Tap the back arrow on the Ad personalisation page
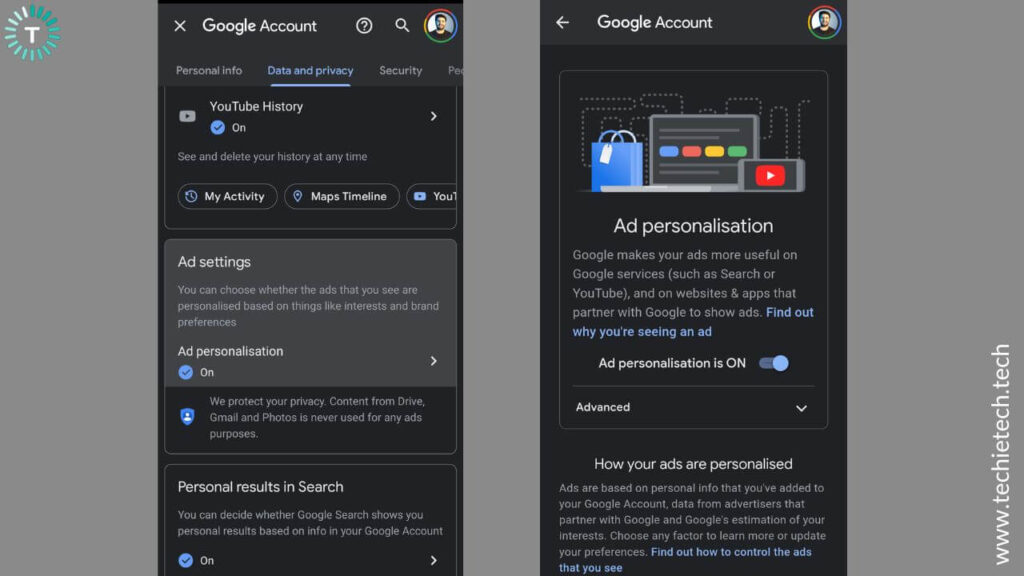This screenshot has height=576, width=1024. pos(563,21)
